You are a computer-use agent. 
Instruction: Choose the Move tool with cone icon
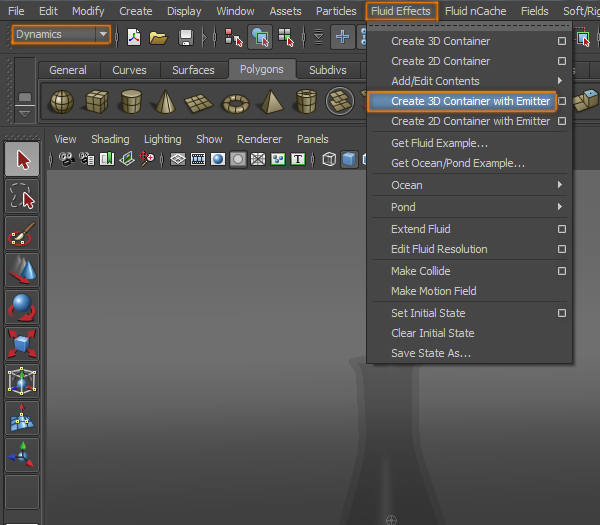(23, 270)
